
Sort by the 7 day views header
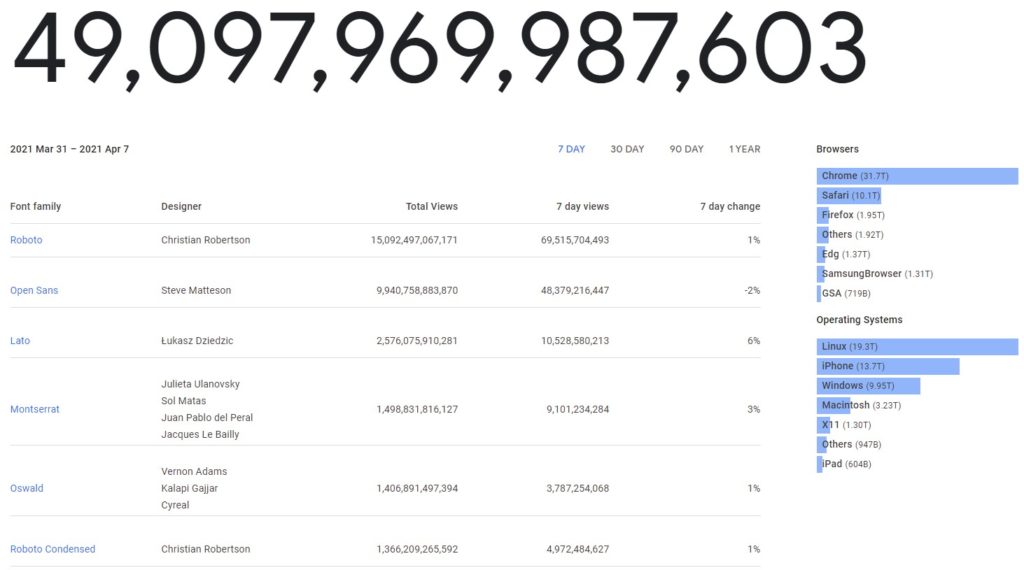tap(583, 206)
